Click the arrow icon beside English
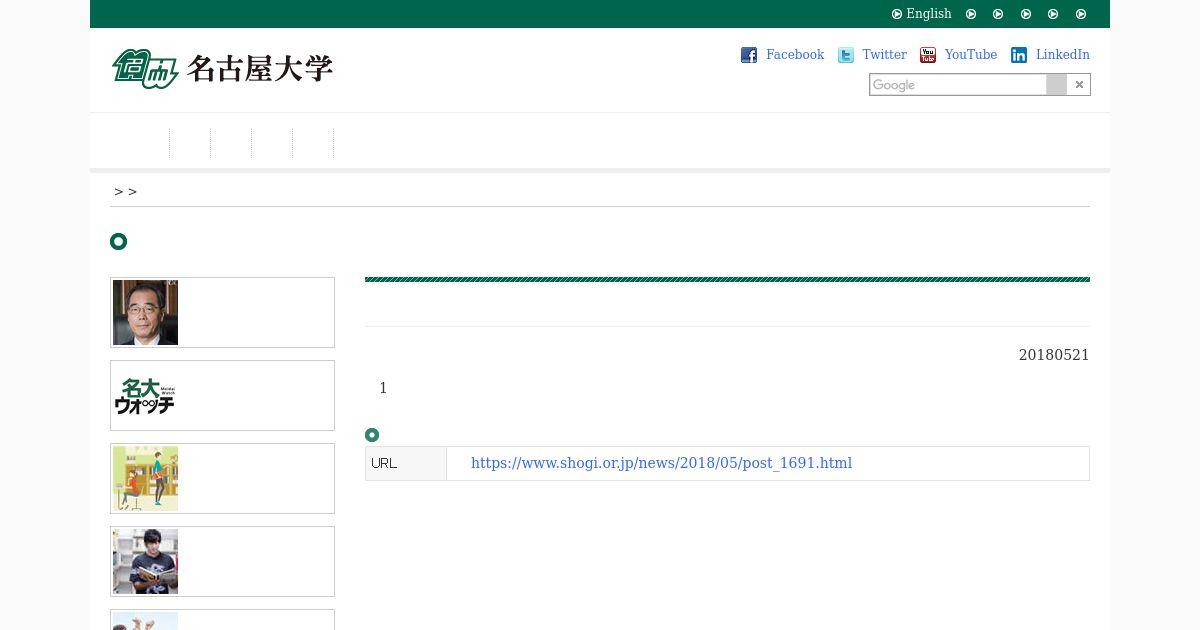1200x630 pixels. (897, 14)
